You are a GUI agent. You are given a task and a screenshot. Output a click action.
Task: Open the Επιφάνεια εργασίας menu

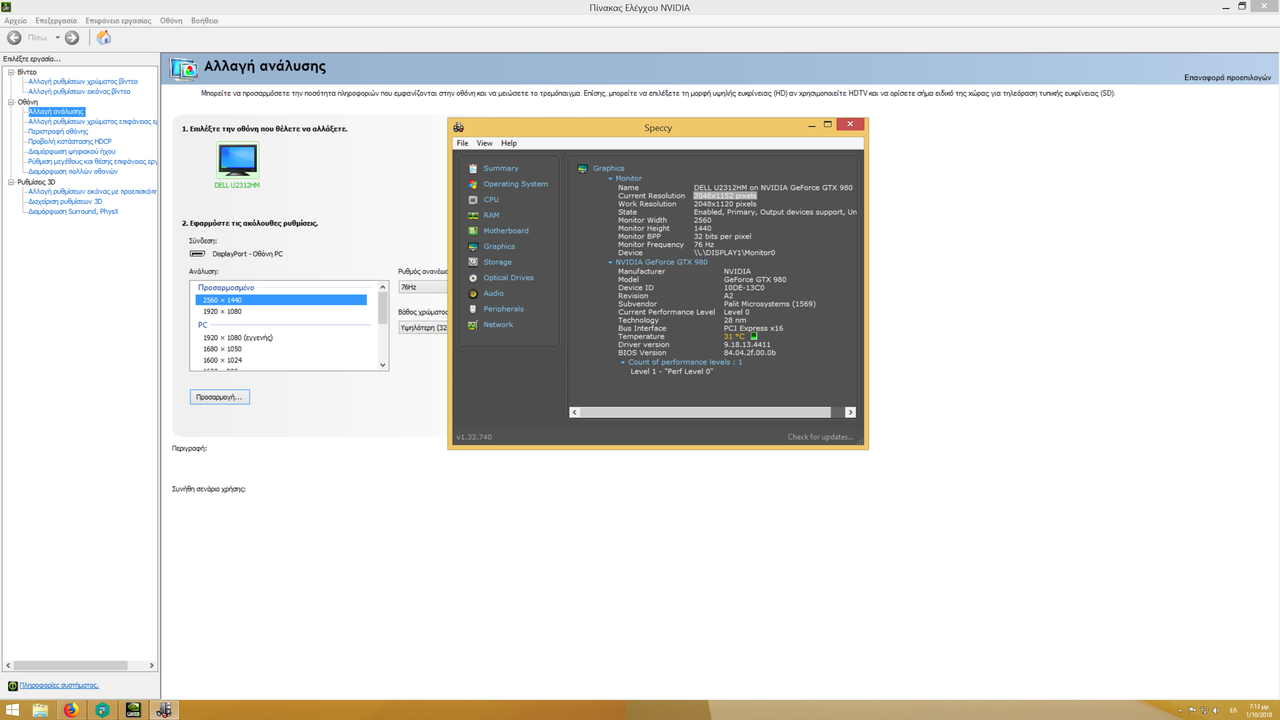point(118,20)
